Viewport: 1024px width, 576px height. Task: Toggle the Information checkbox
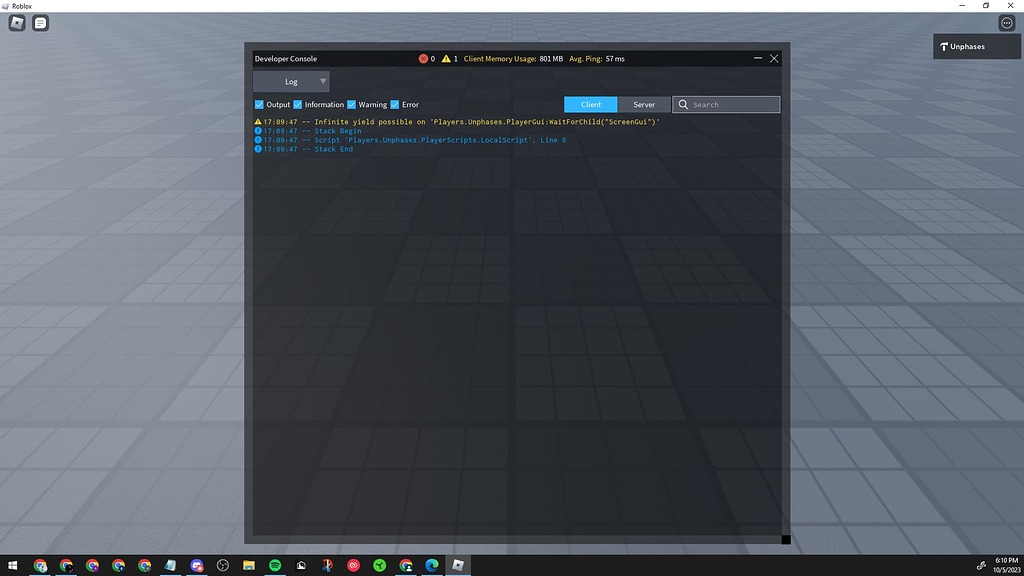[298, 104]
